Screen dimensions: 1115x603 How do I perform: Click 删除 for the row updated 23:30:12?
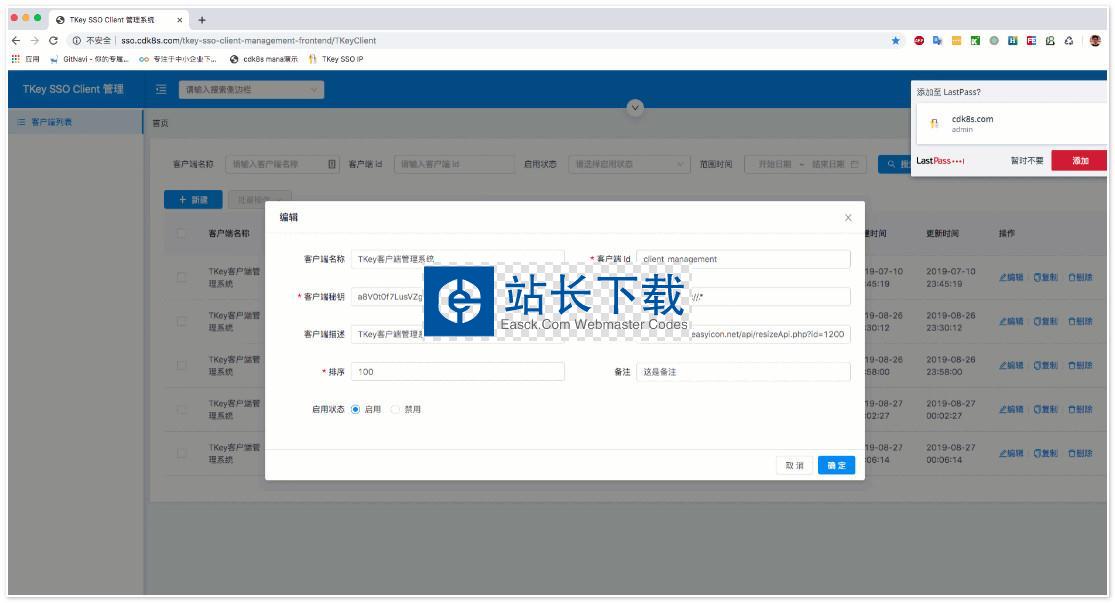1080,321
